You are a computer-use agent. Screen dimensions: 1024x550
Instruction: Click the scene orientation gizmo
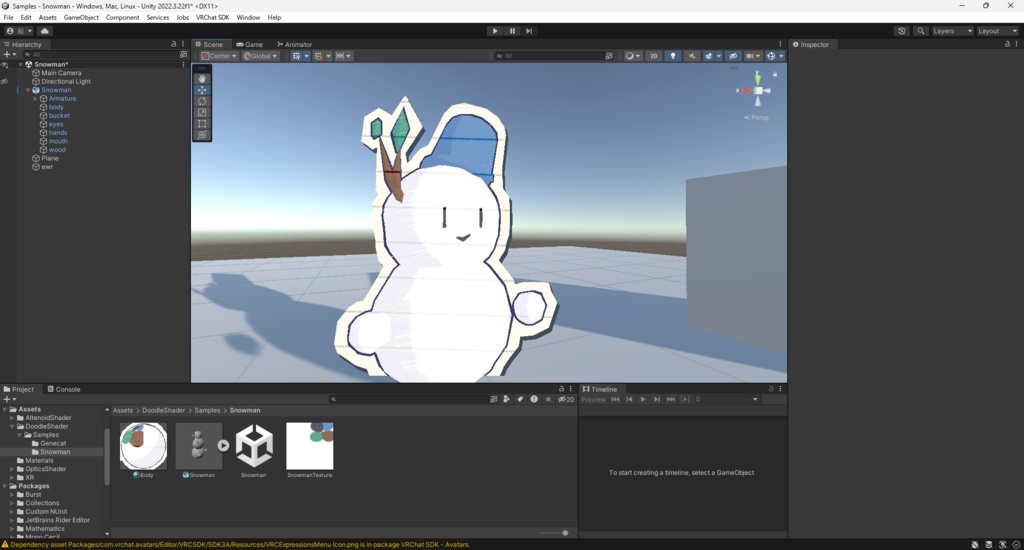tap(758, 90)
